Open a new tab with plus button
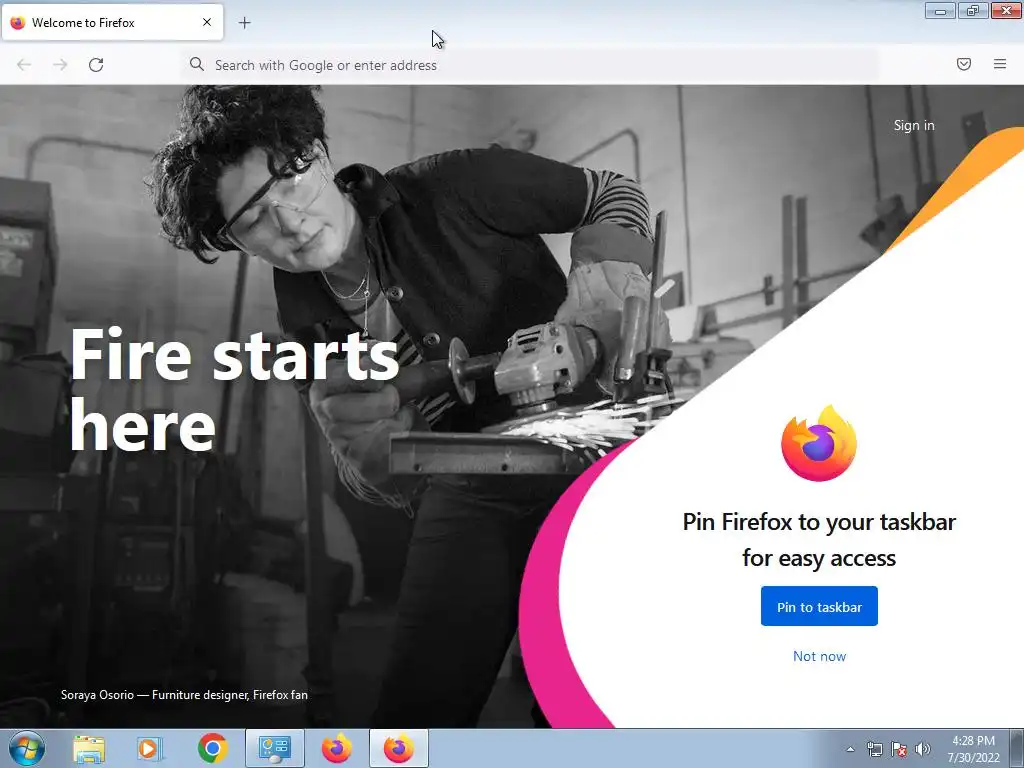1024x768 pixels. (x=244, y=23)
